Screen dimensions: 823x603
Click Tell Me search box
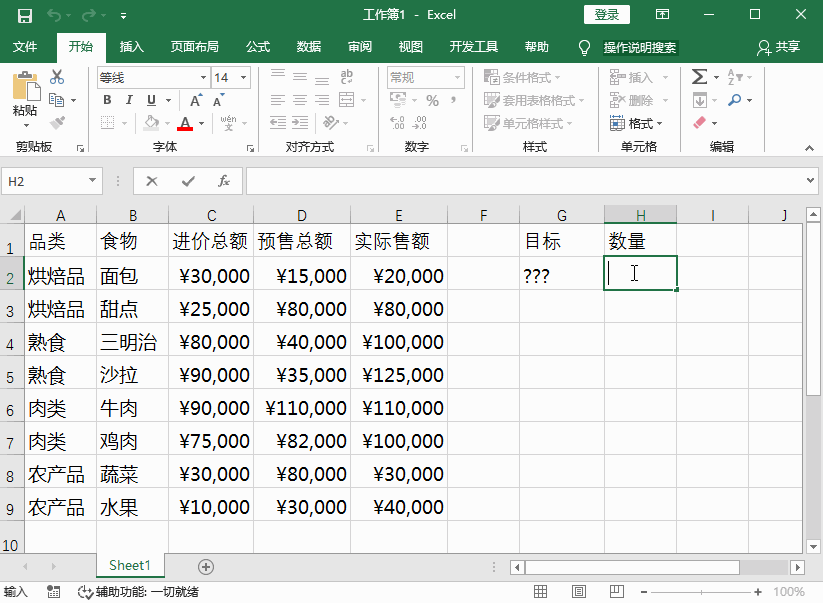pyautogui.click(x=640, y=48)
